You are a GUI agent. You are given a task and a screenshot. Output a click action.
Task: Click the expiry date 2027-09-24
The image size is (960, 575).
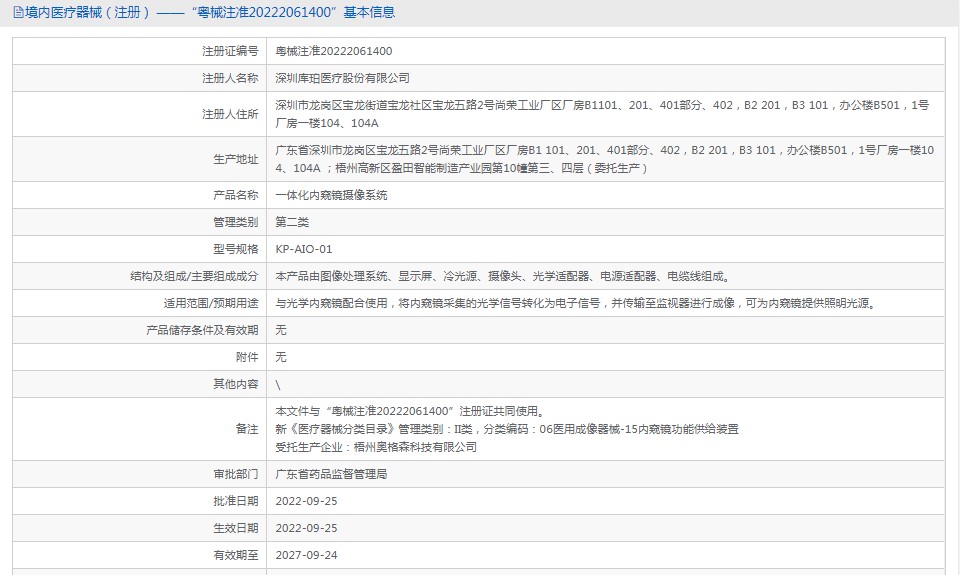click(x=306, y=555)
